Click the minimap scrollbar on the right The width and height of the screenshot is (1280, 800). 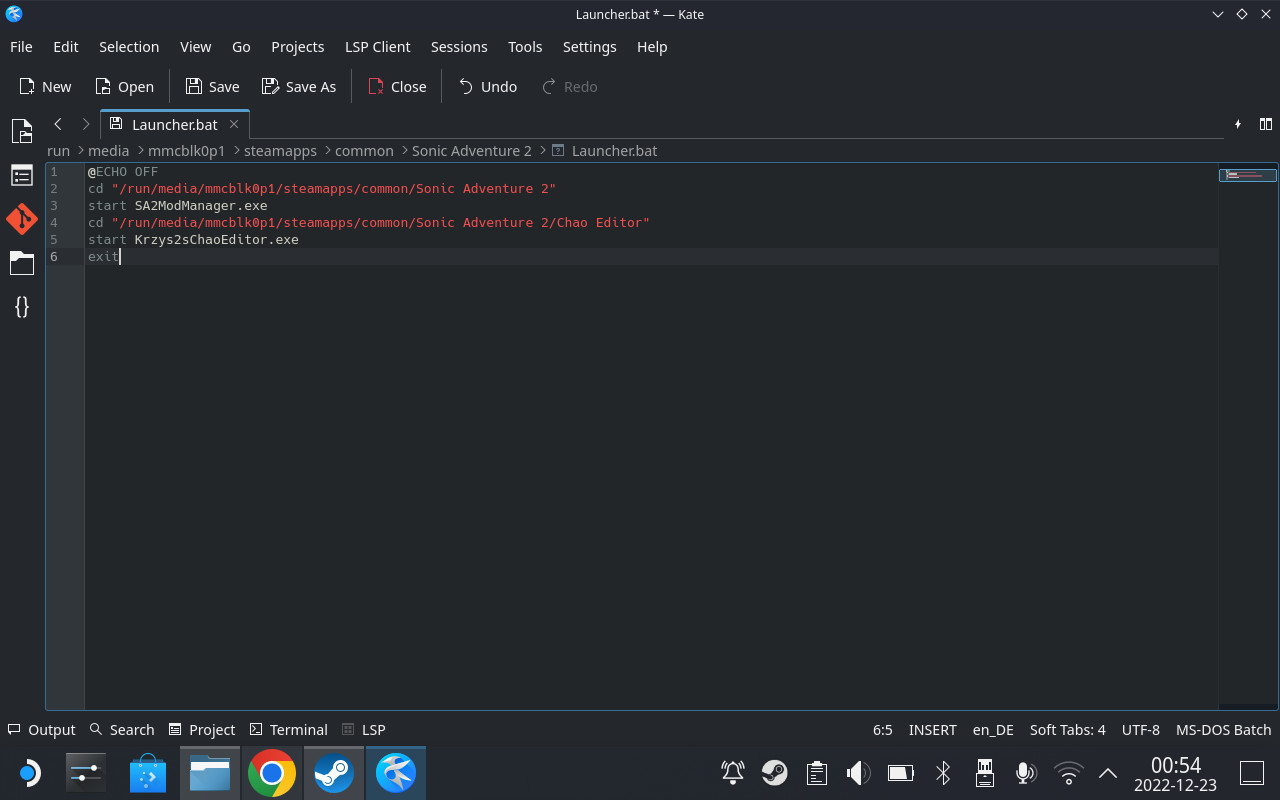click(x=1247, y=174)
